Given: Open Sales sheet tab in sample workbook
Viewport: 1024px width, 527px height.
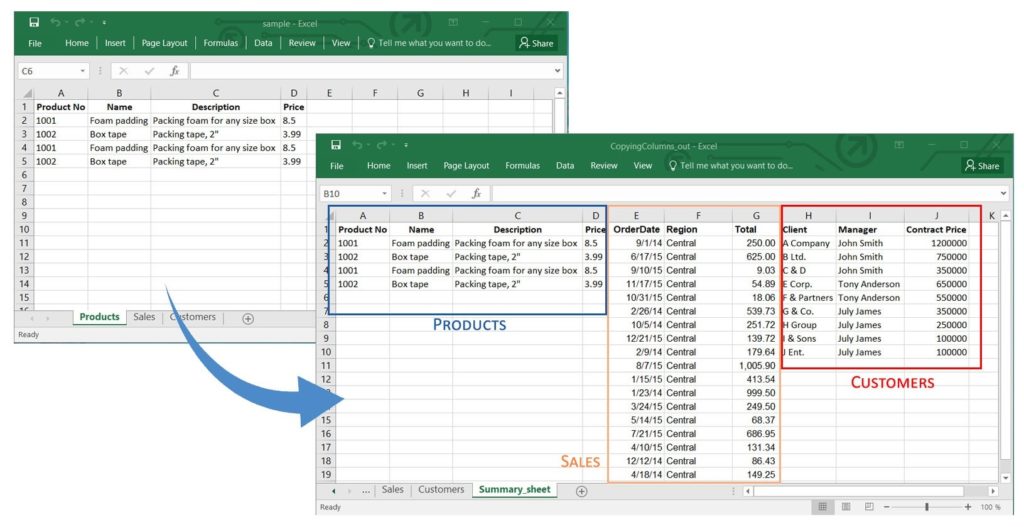Looking at the screenshot, I should (144, 317).
